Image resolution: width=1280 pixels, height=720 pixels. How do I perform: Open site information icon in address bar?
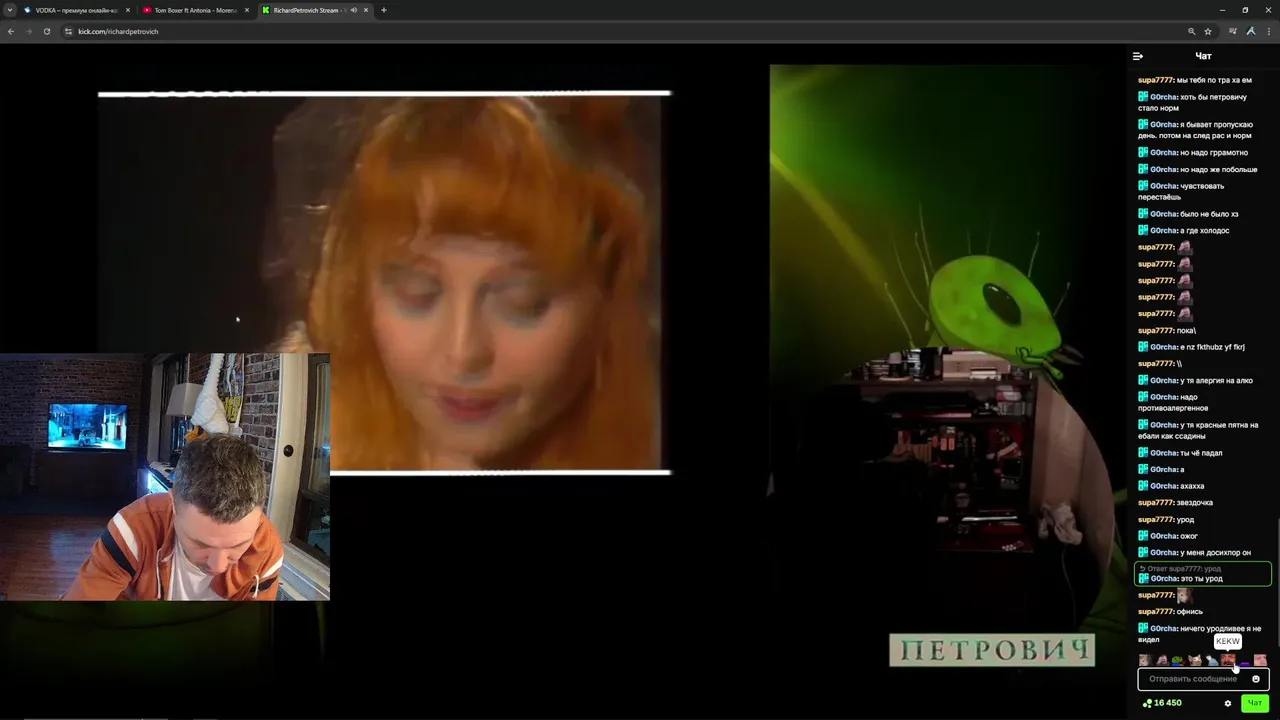[x=68, y=31]
